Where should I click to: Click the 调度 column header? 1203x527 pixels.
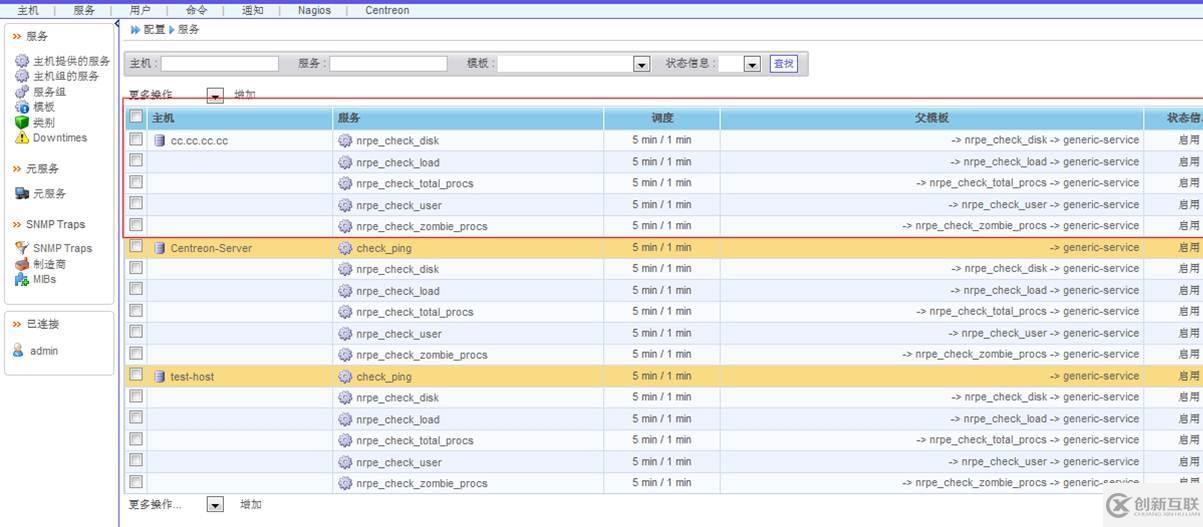pyautogui.click(x=662, y=118)
